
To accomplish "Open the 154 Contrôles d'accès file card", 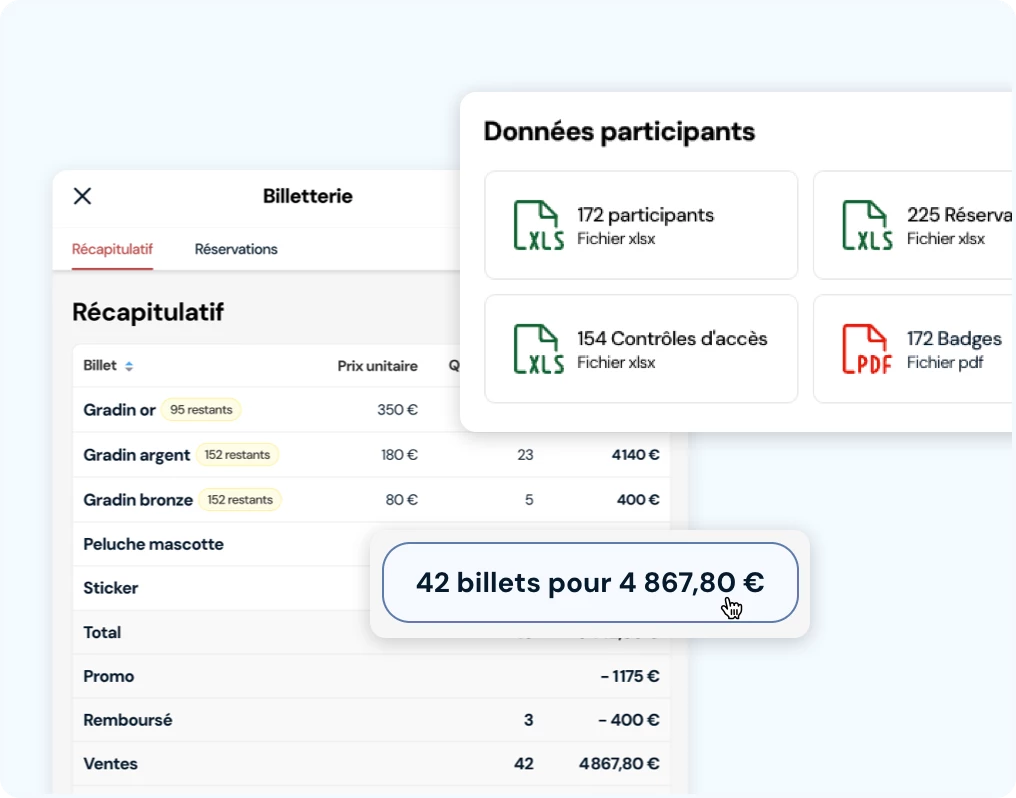I will (641, 349).
